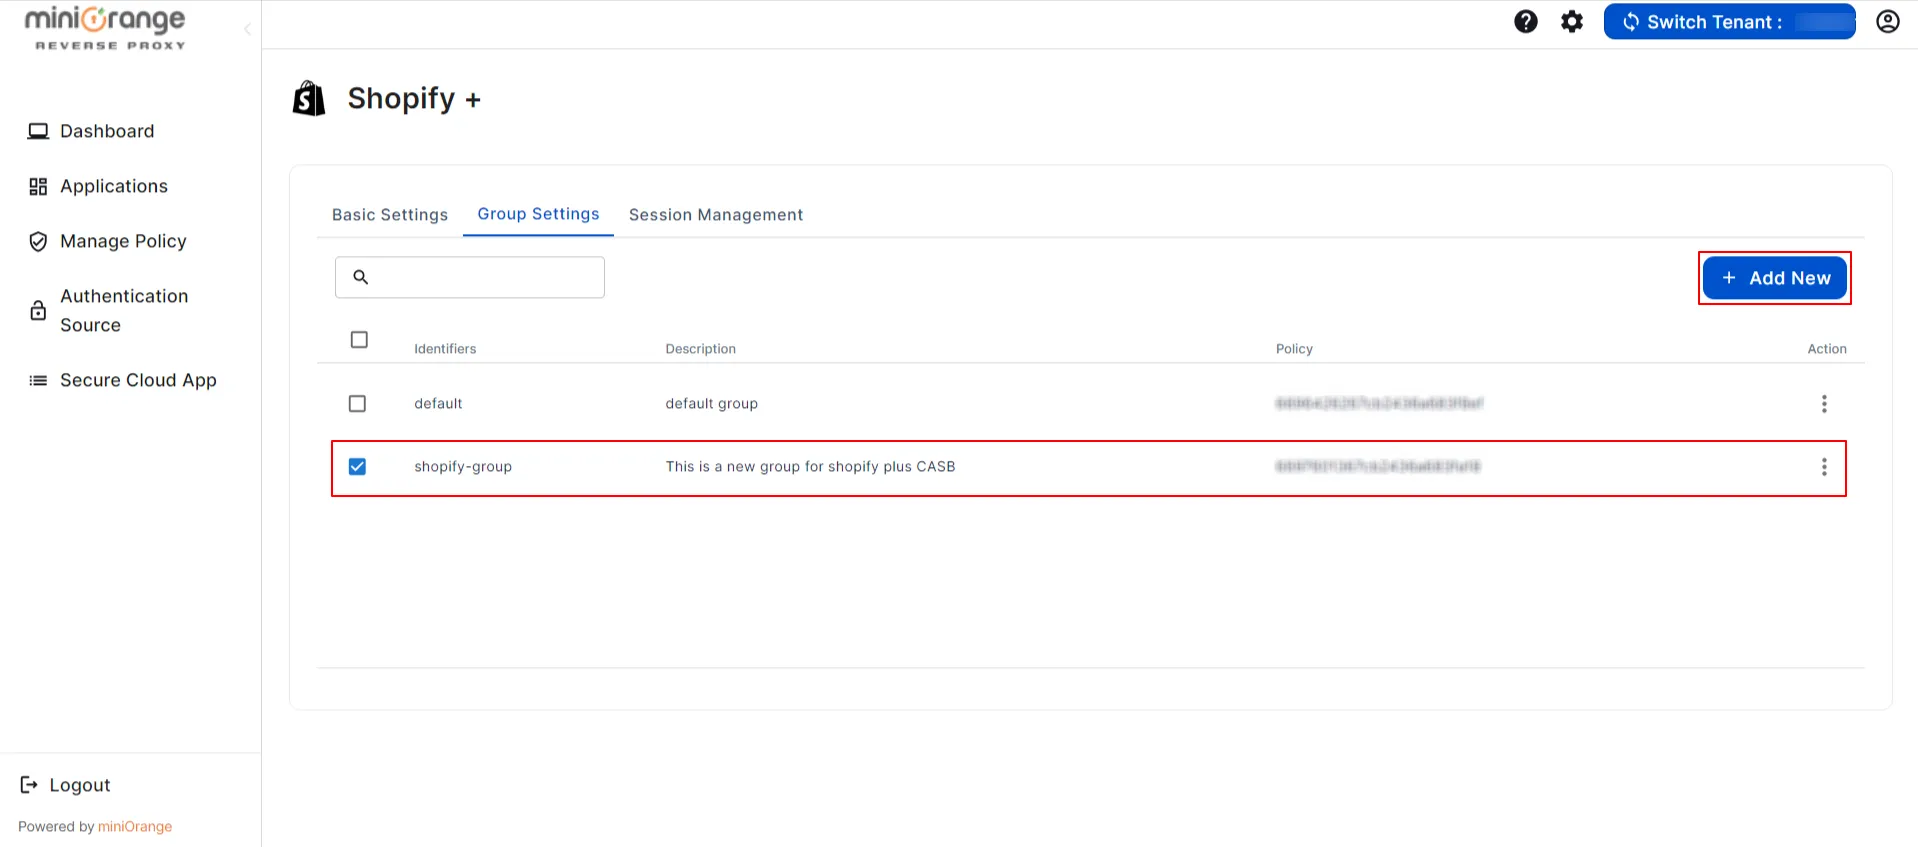Screen dimensions: 1918x847
Task: Switch to the Basic Settings tab
Action: 390,215
